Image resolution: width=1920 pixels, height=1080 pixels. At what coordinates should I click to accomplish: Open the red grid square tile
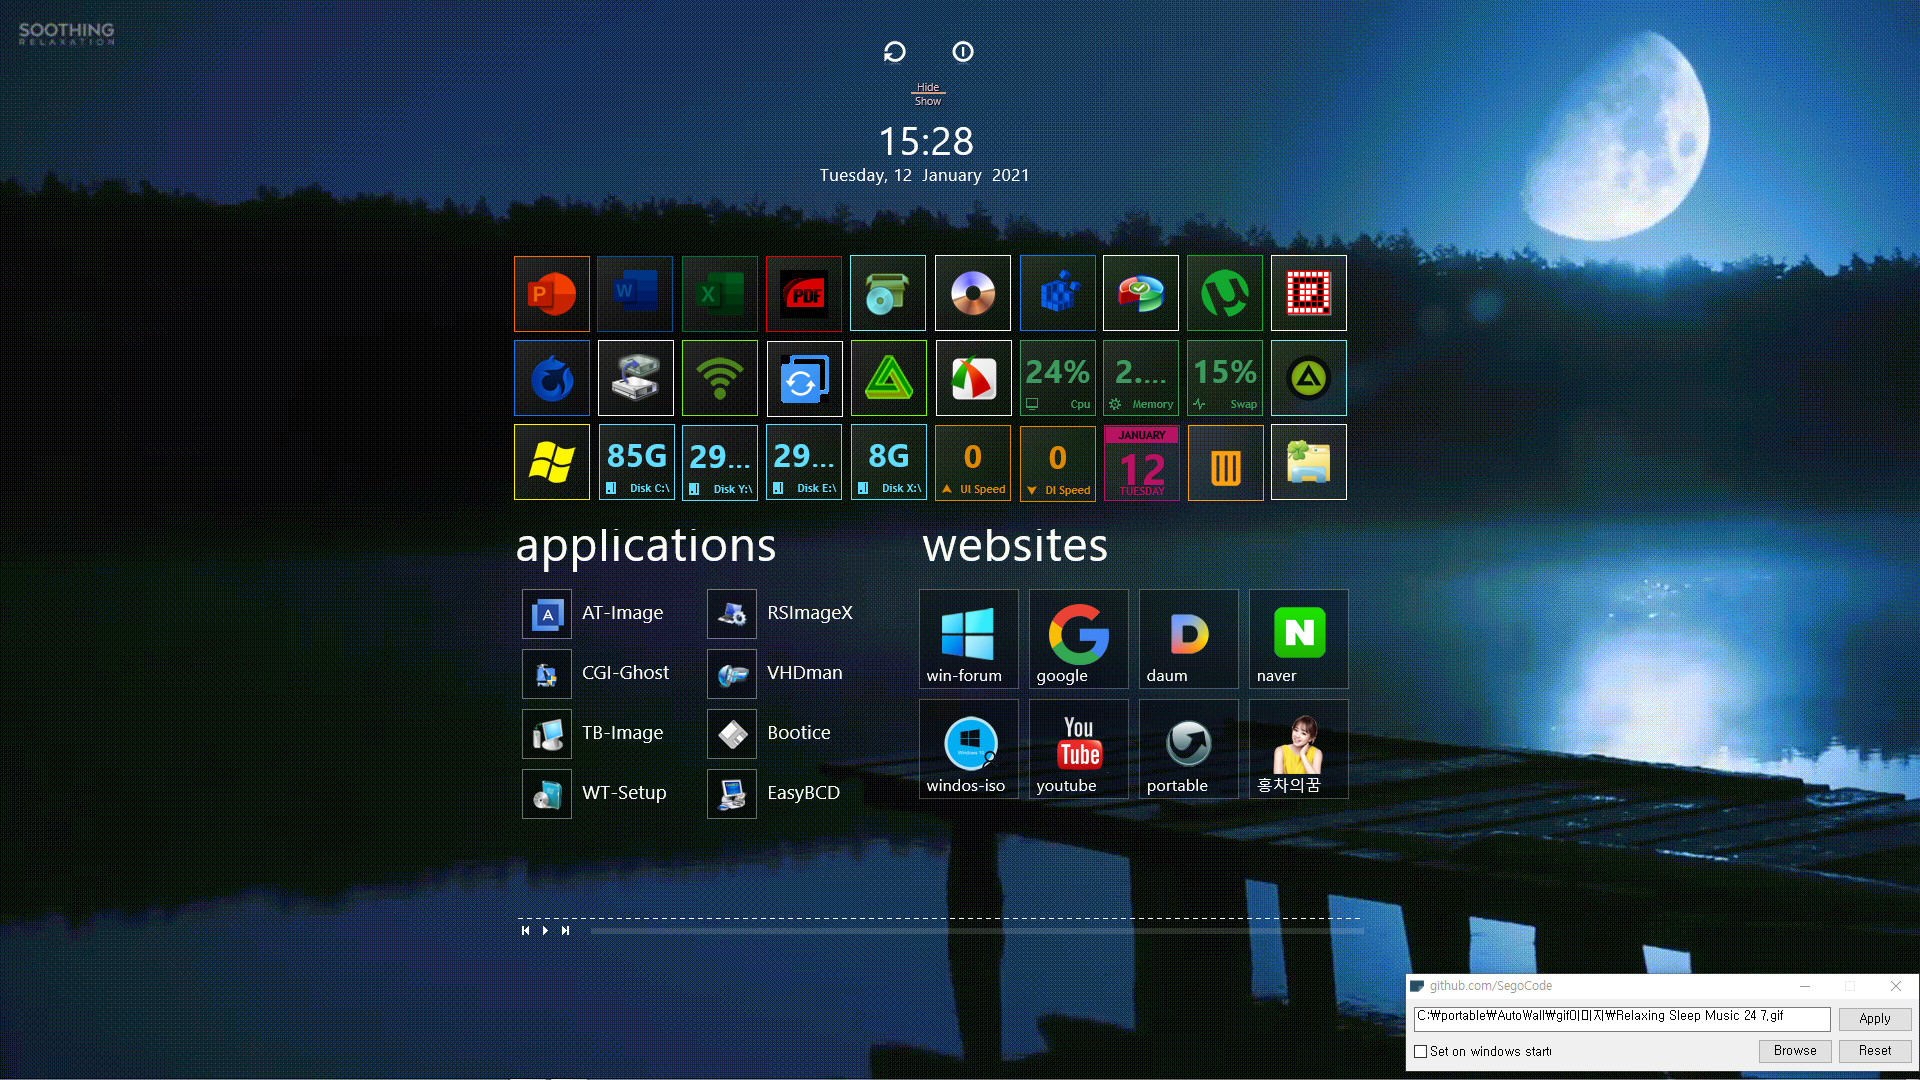click(1309, 294)
